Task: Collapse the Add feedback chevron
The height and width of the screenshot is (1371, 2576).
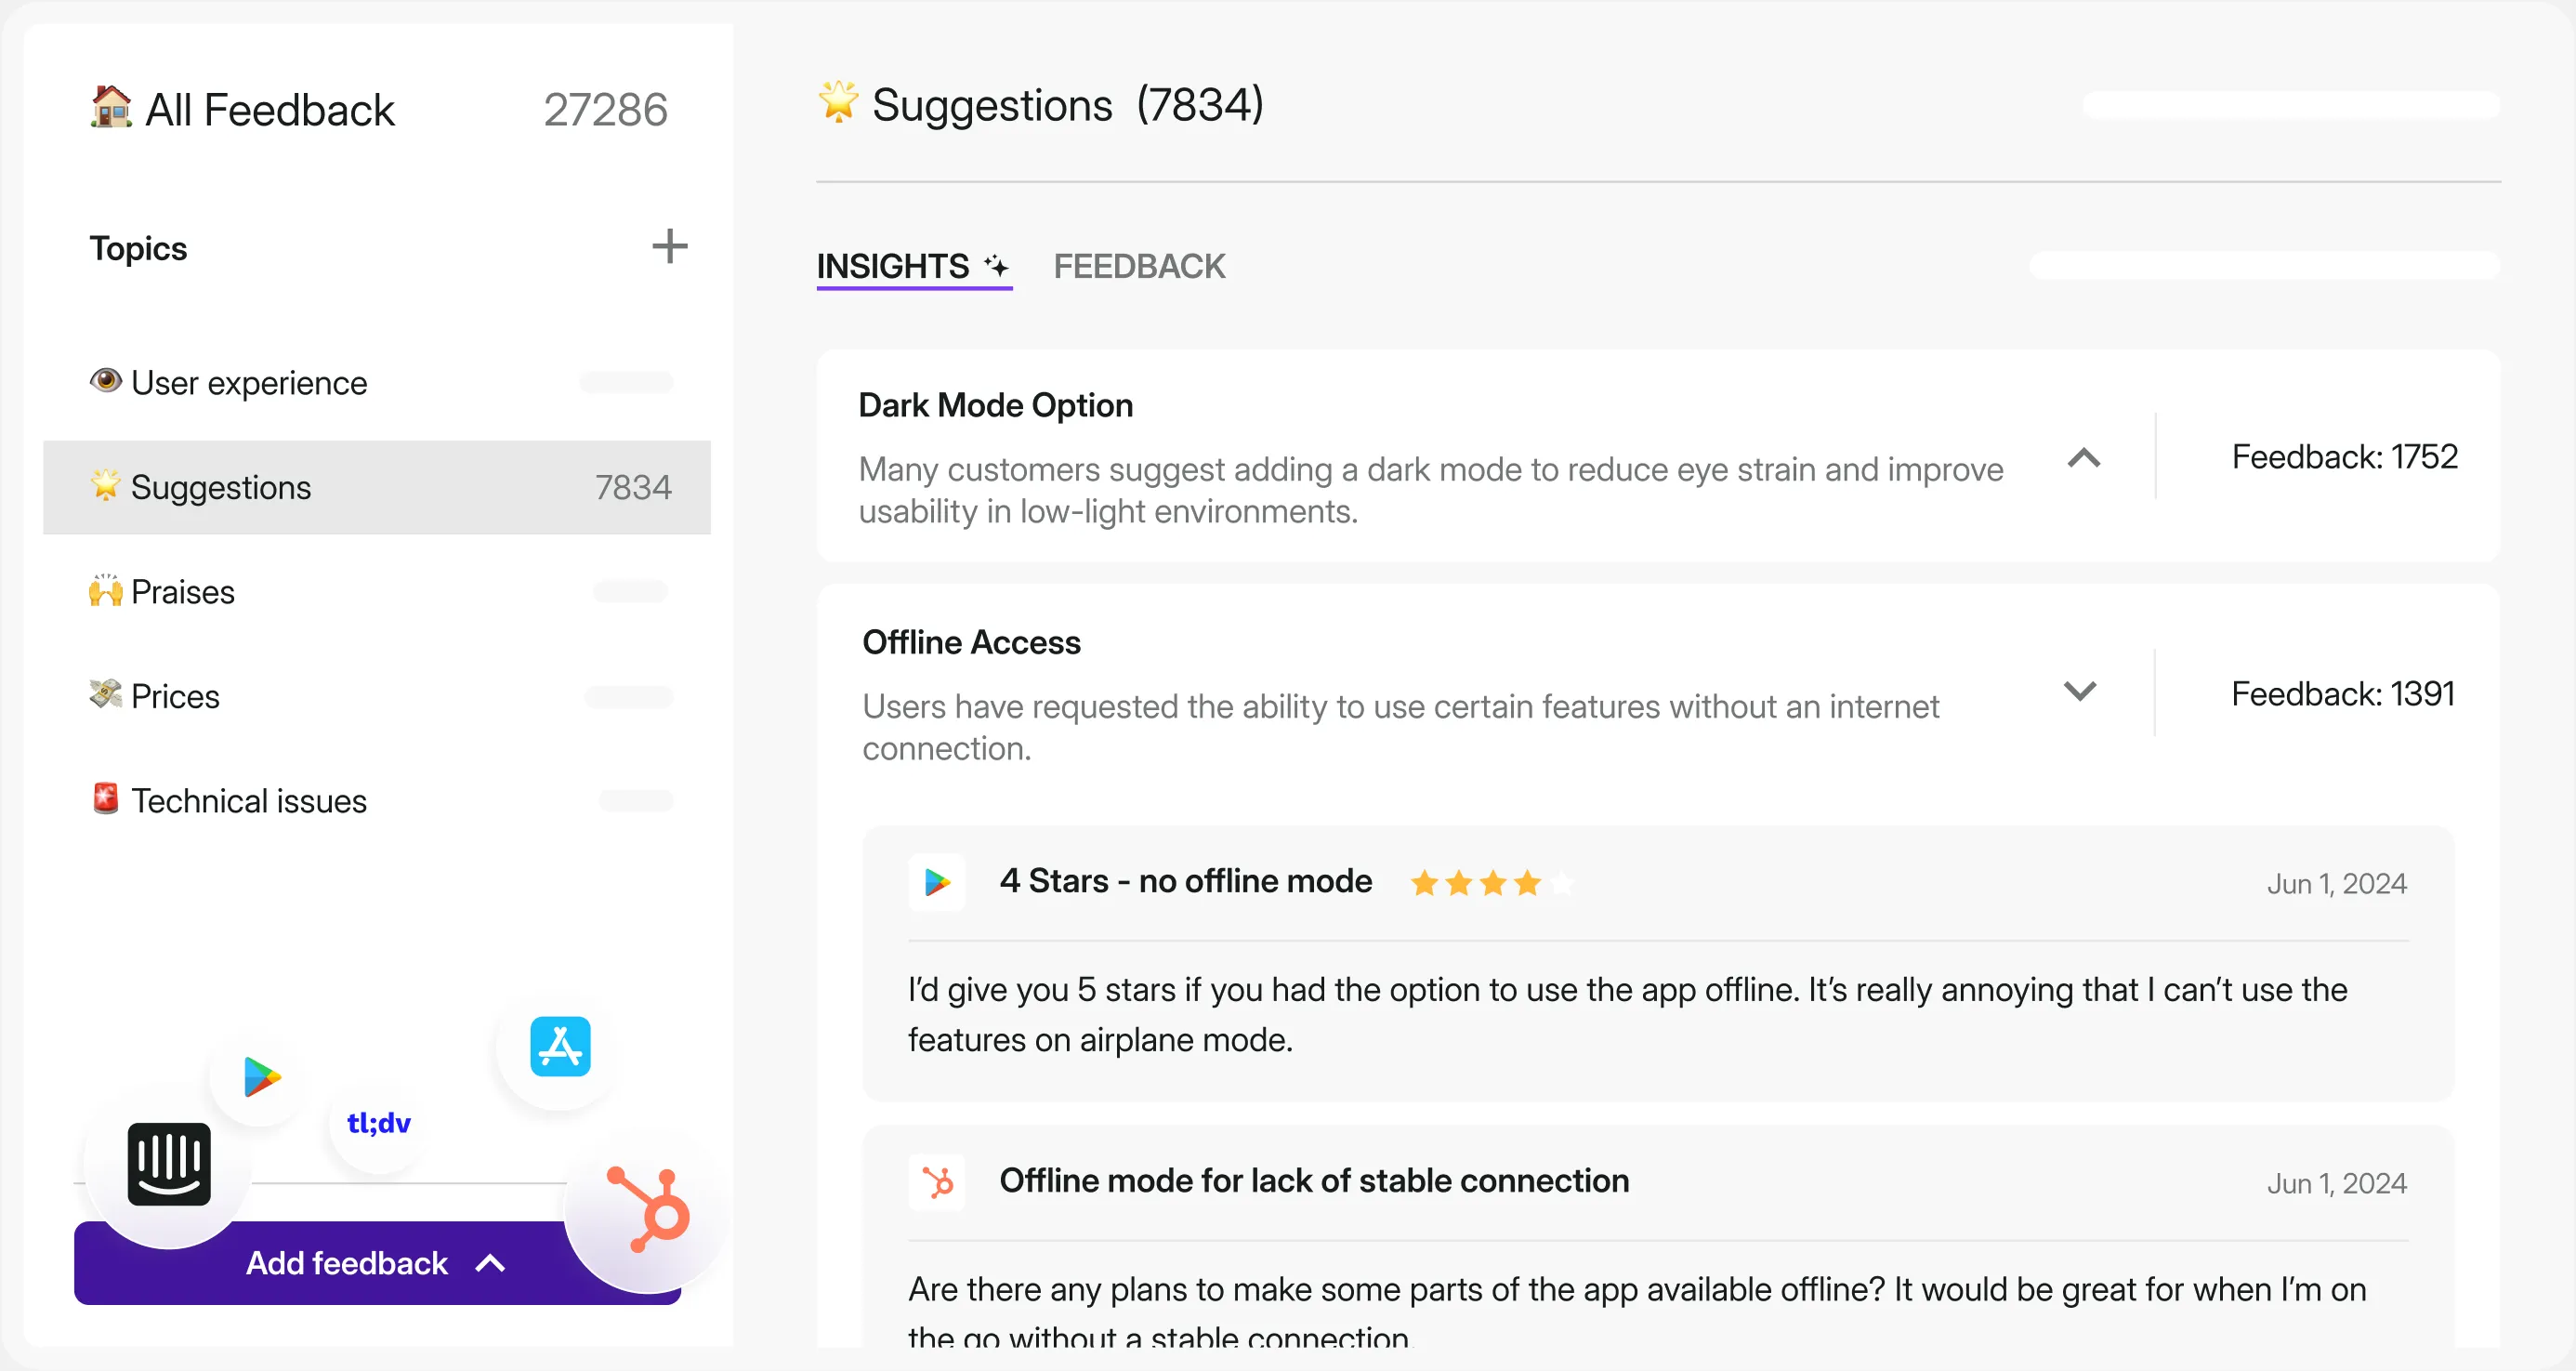Action: 489,1263
